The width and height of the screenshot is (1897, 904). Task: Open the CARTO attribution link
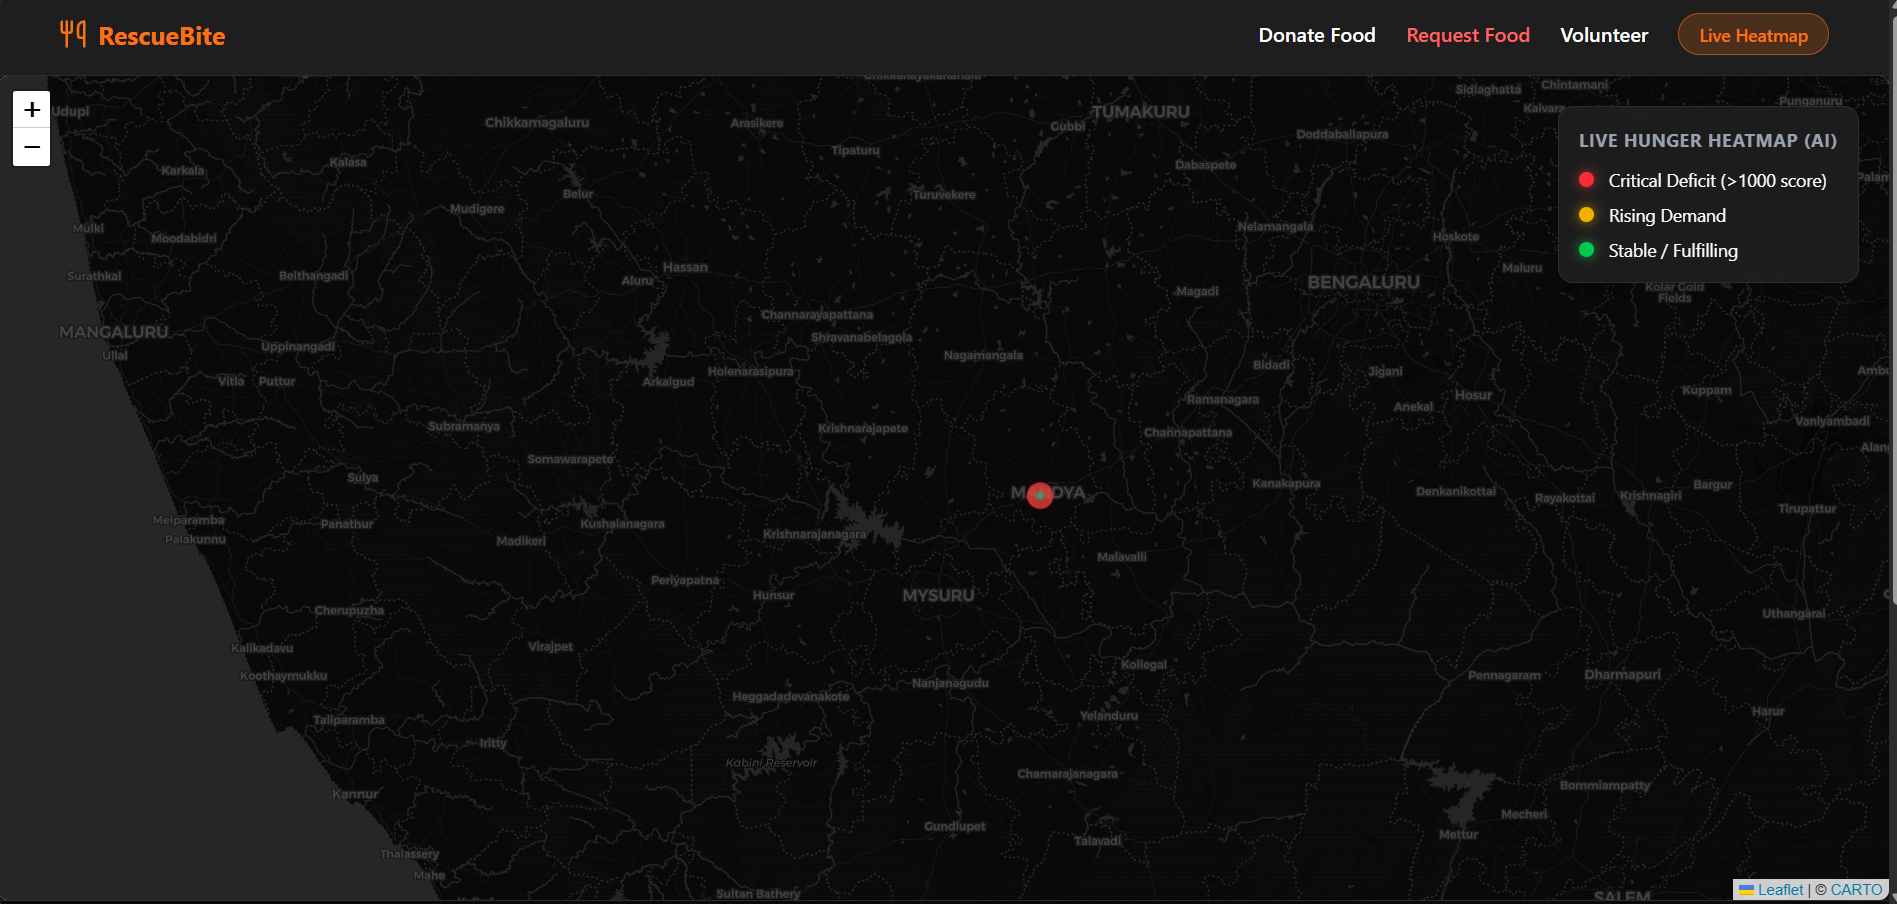click(1856, 889)
